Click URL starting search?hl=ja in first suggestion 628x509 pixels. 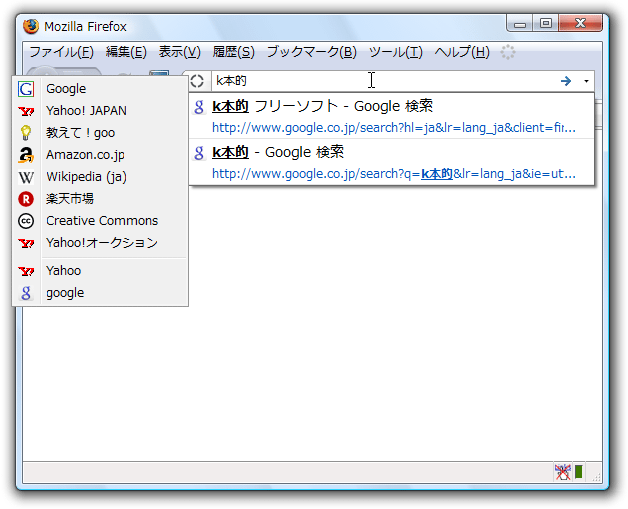(394, 128)
